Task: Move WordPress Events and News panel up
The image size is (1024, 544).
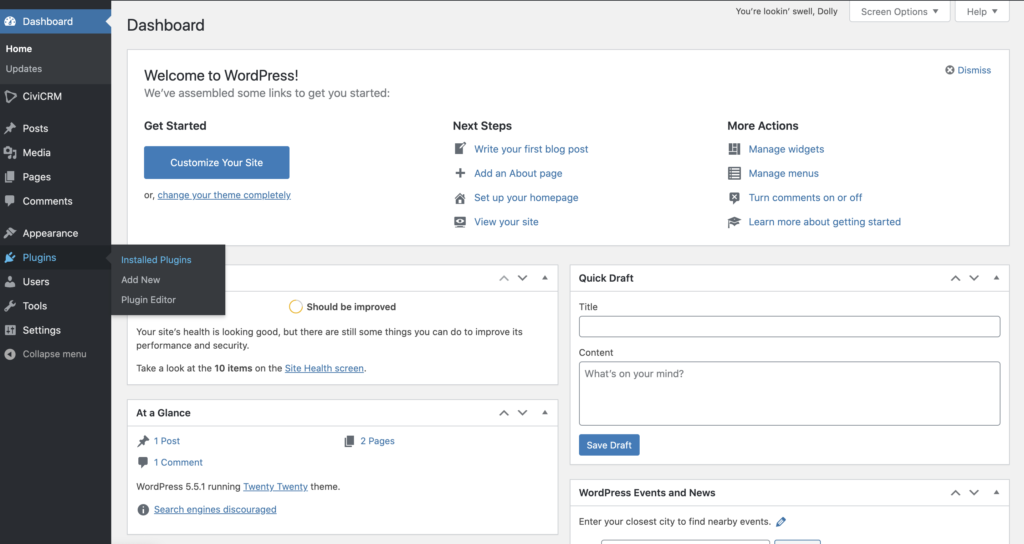Action: point(955,492)
